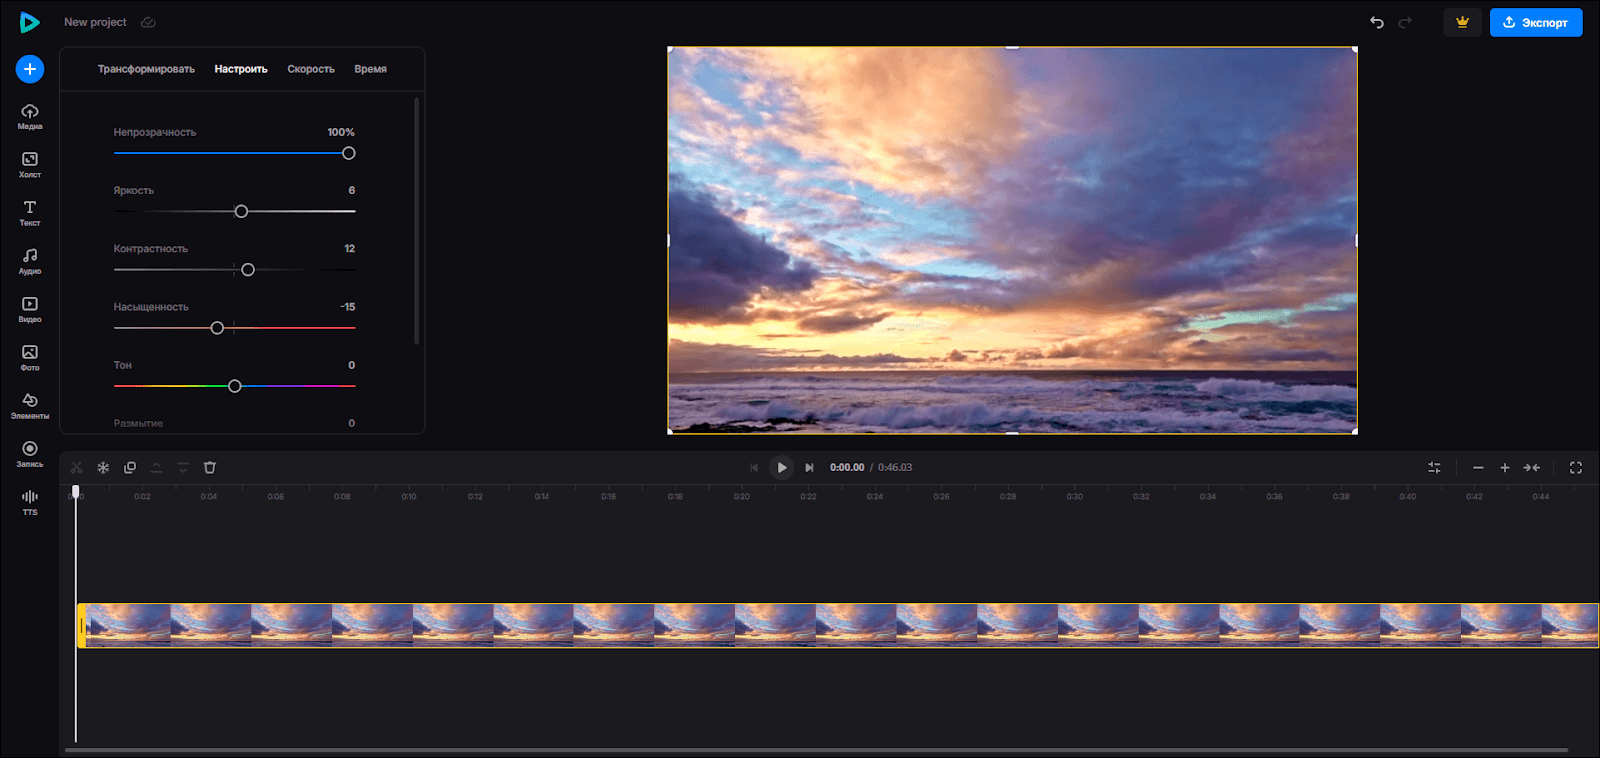The image size is (1600, 758).
Task: Toggle fullscreen preview mode
Action: [1576, 467]
